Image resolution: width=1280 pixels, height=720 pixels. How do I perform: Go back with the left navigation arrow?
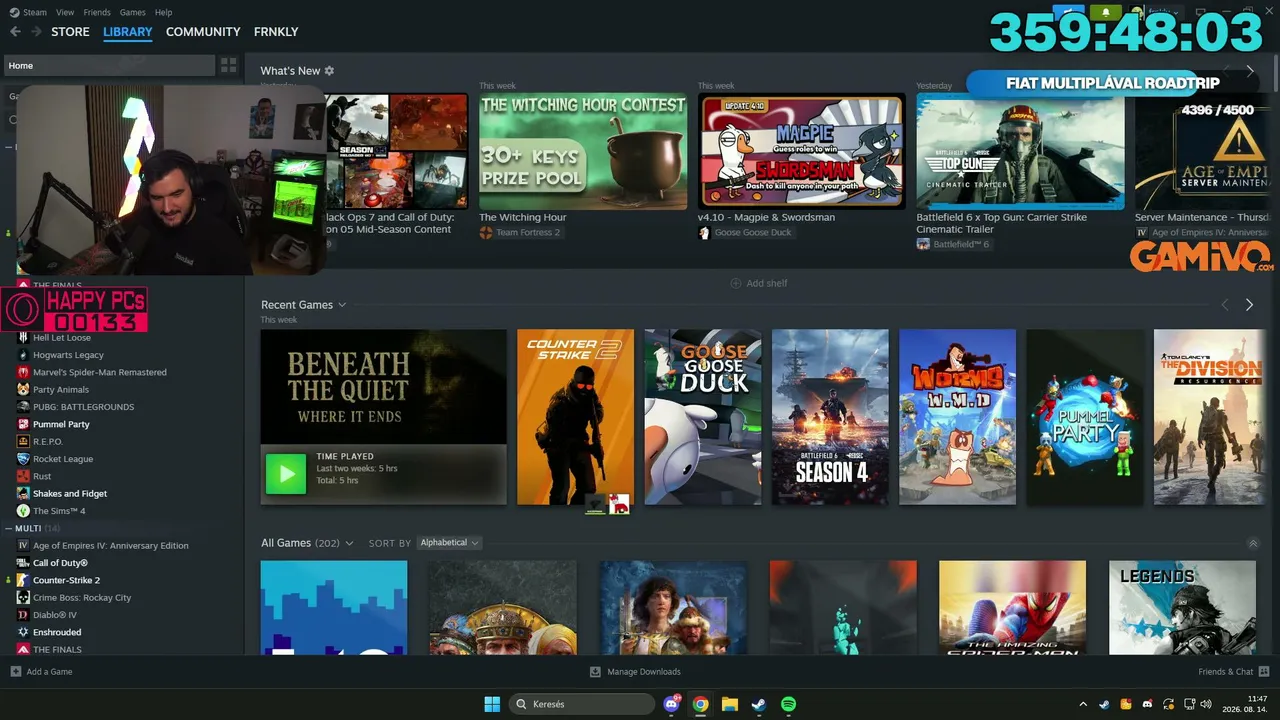15,32
